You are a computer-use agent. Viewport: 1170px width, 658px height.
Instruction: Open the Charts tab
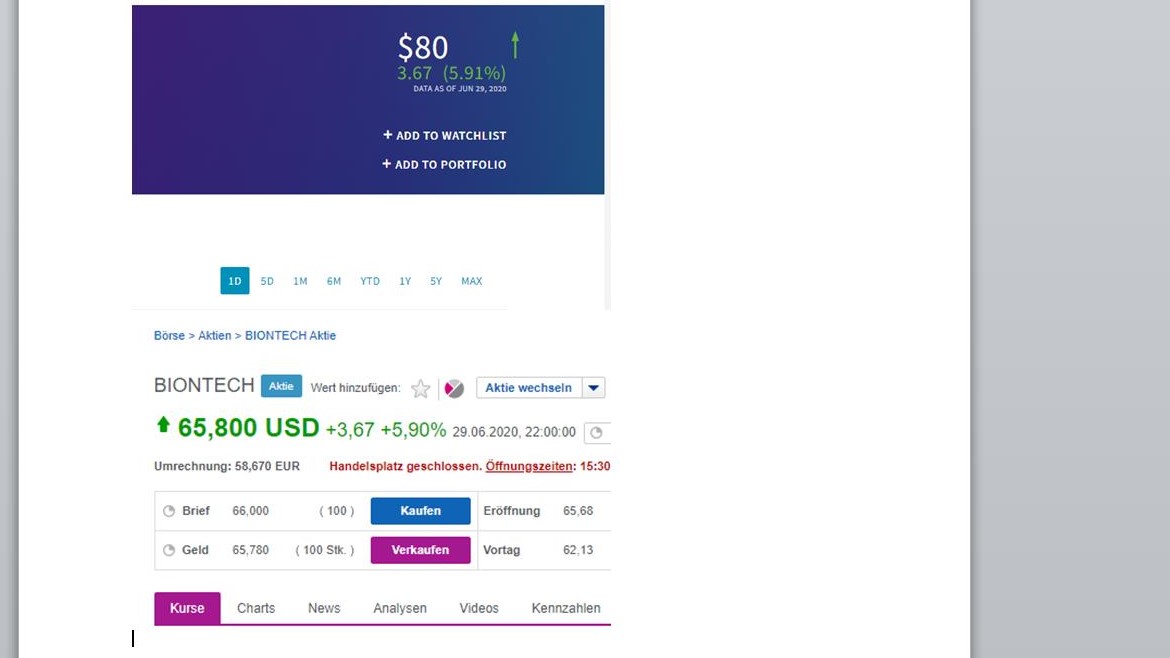(x=256, y=608)
